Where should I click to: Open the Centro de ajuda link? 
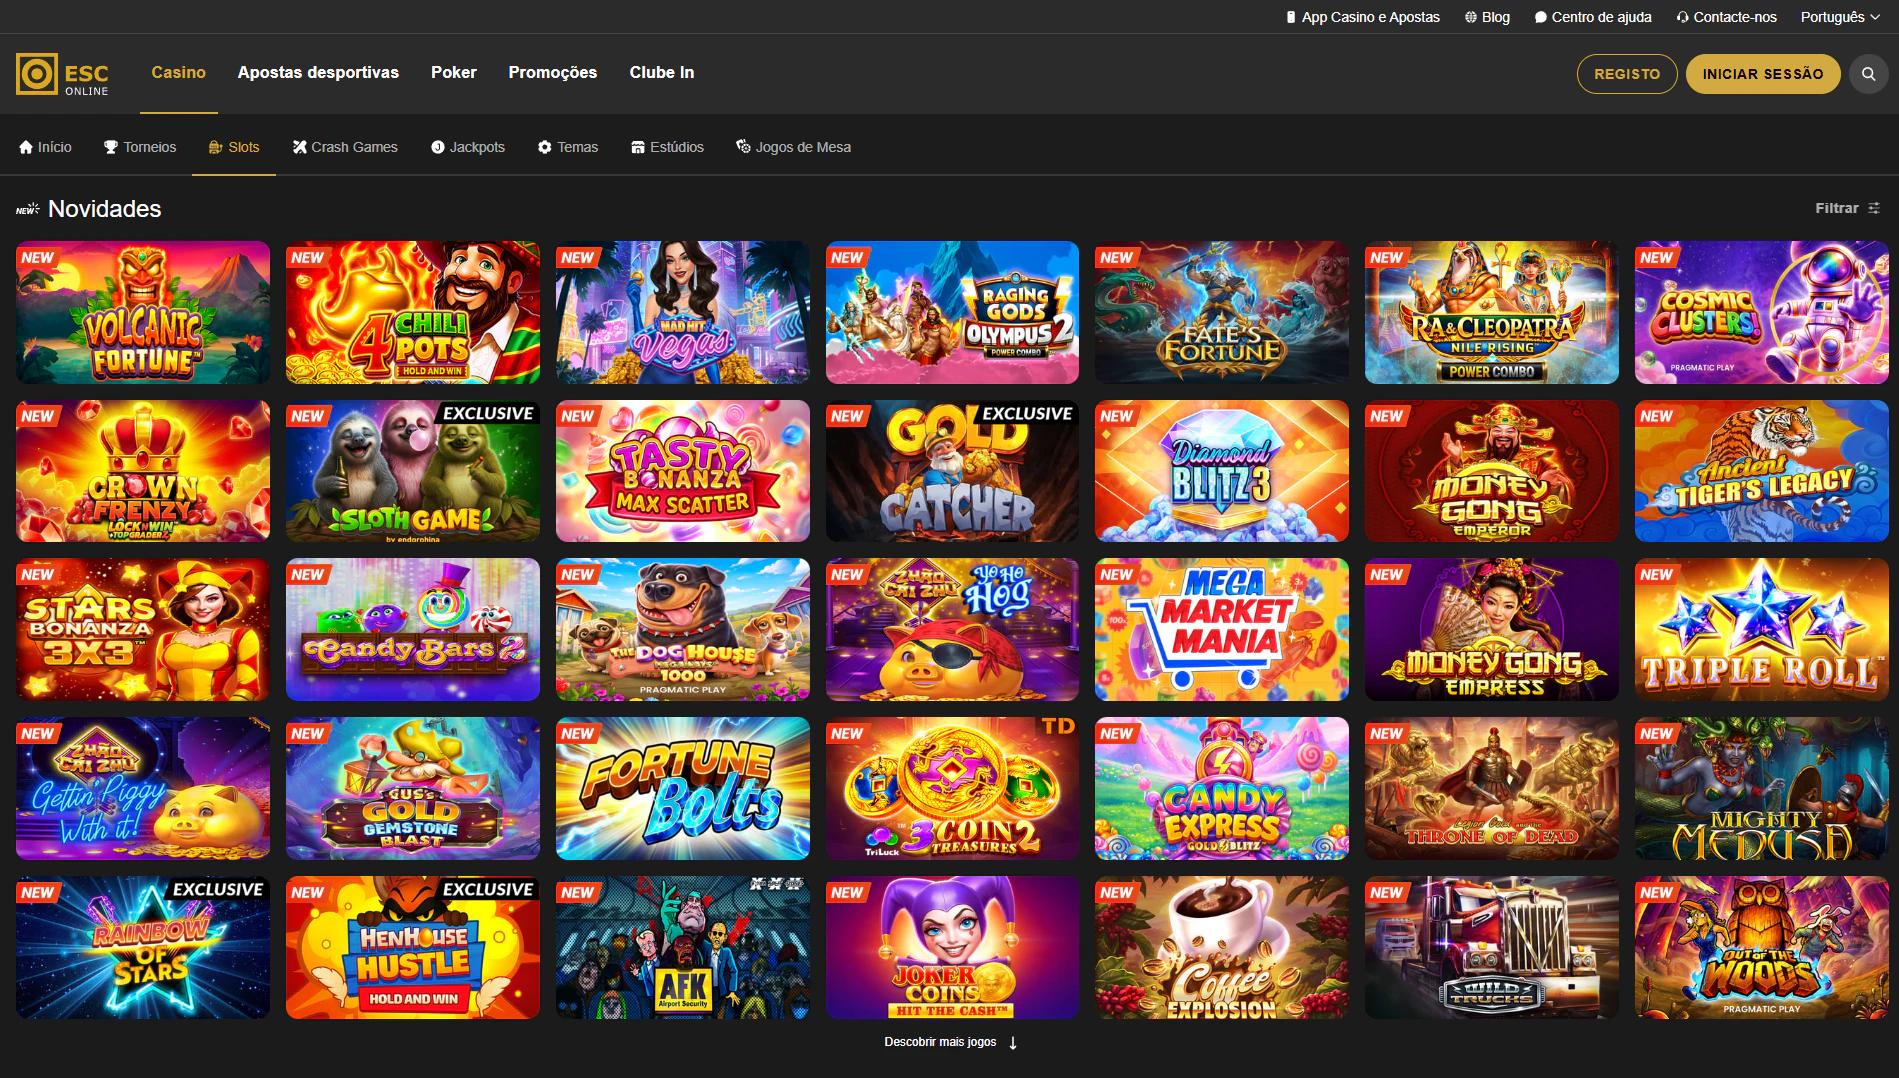point(1593,17)
